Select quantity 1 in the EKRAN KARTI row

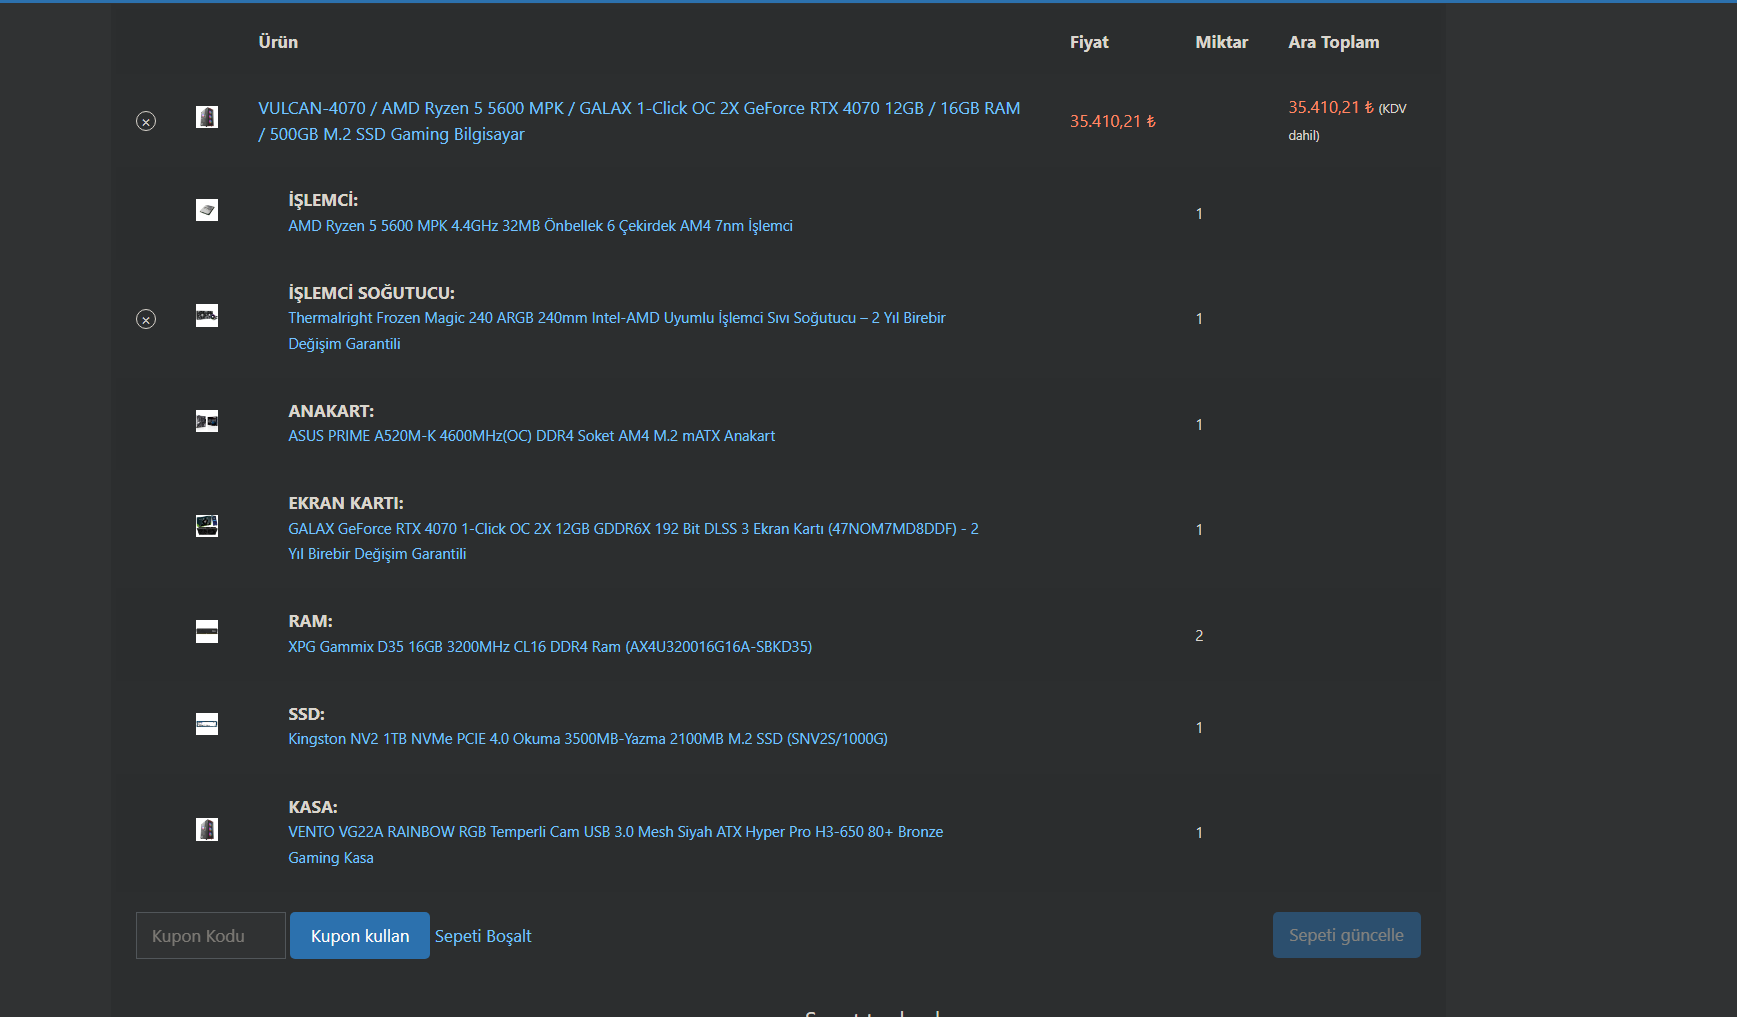(1199, 530)
